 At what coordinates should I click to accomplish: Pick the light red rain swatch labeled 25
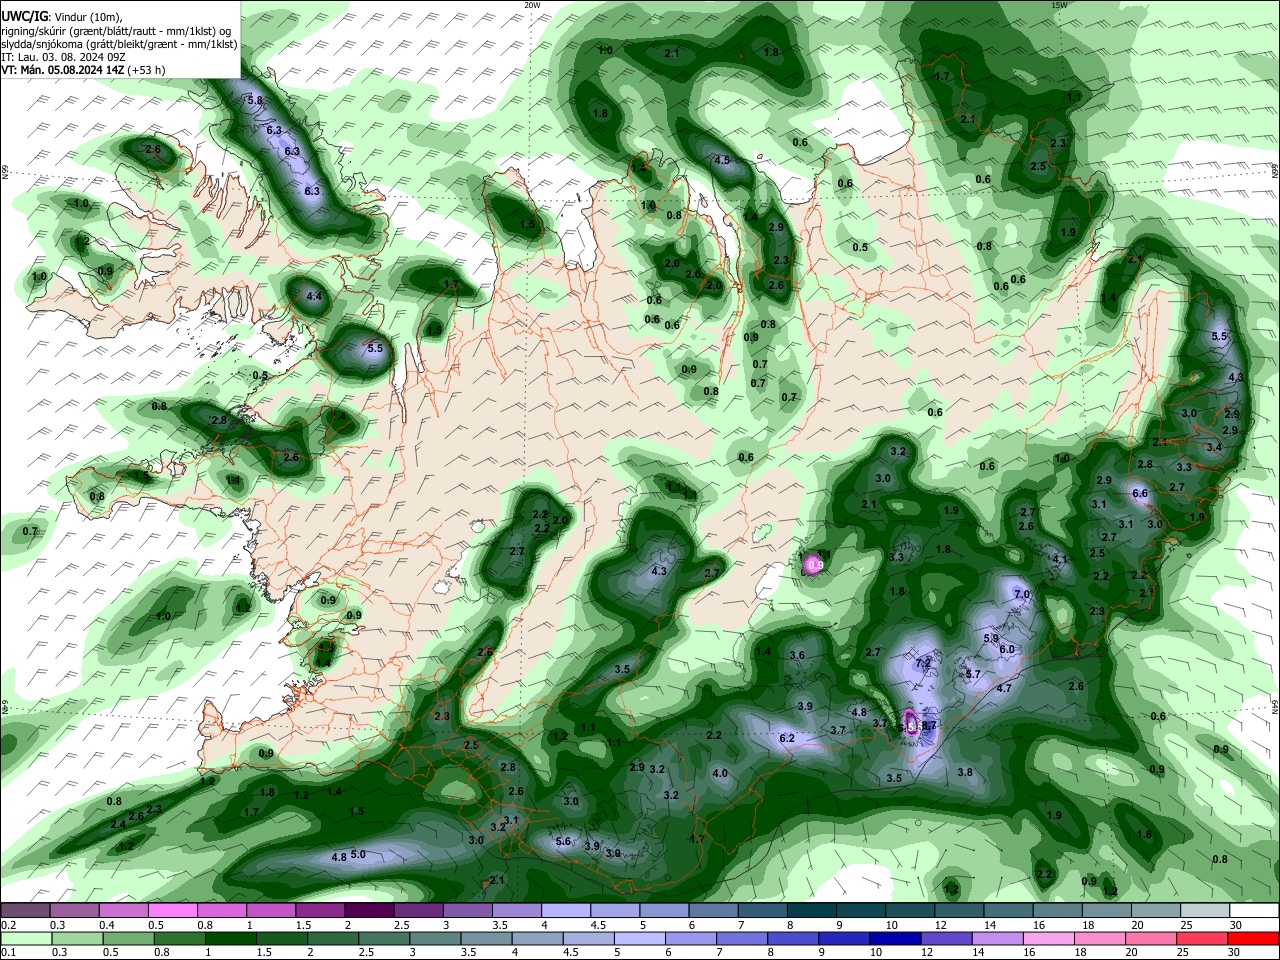point(1203,938)
